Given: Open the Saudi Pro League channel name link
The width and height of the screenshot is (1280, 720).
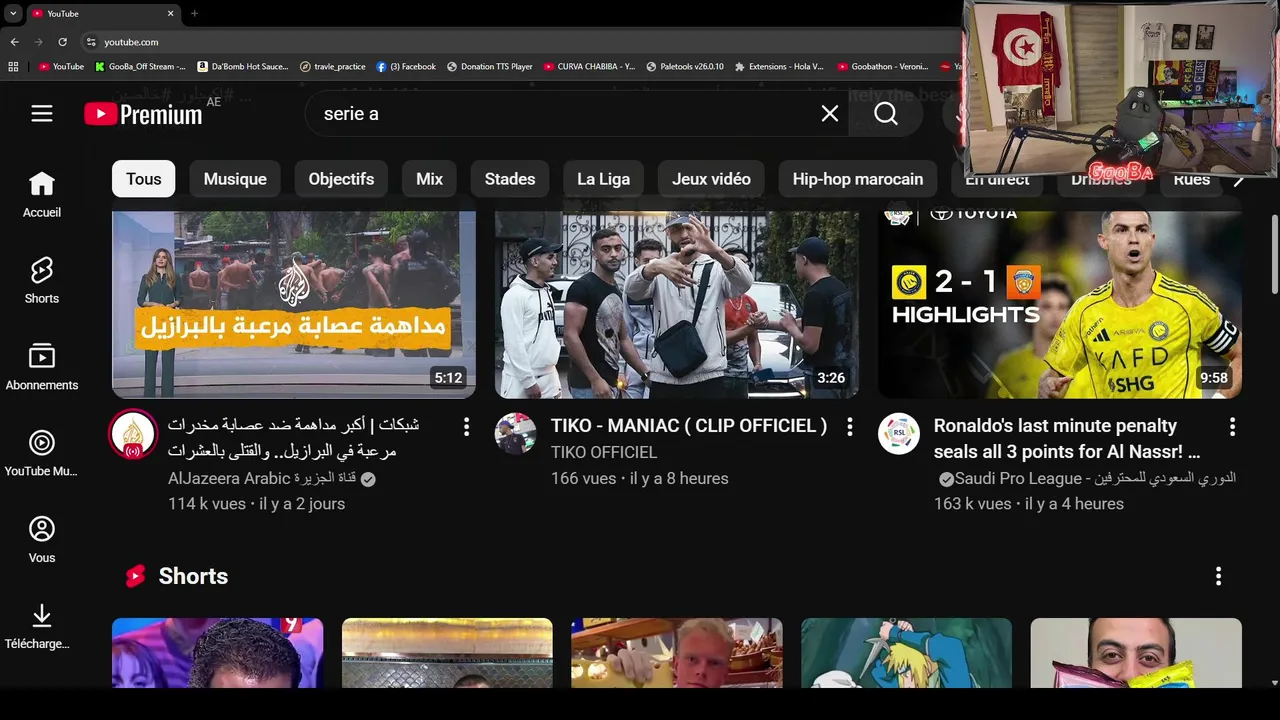Looking at the screenshot, I should [1095, 479].
